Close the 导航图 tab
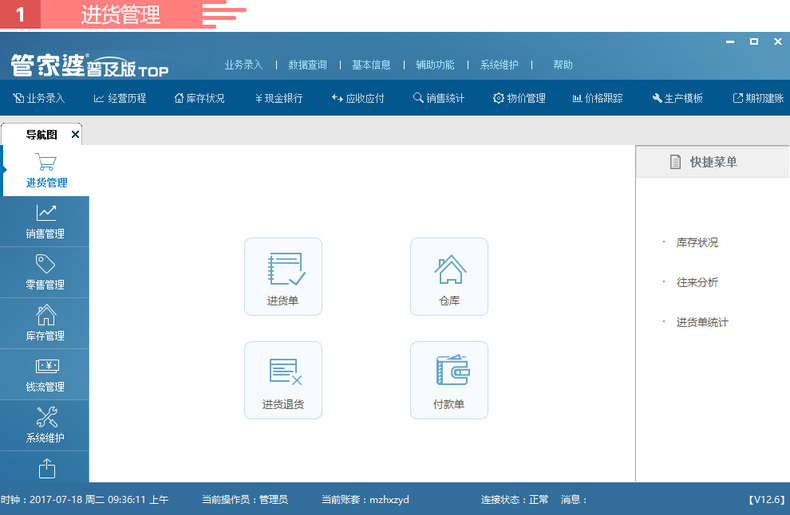The image size is (790, 515). (x=75, y=135)
